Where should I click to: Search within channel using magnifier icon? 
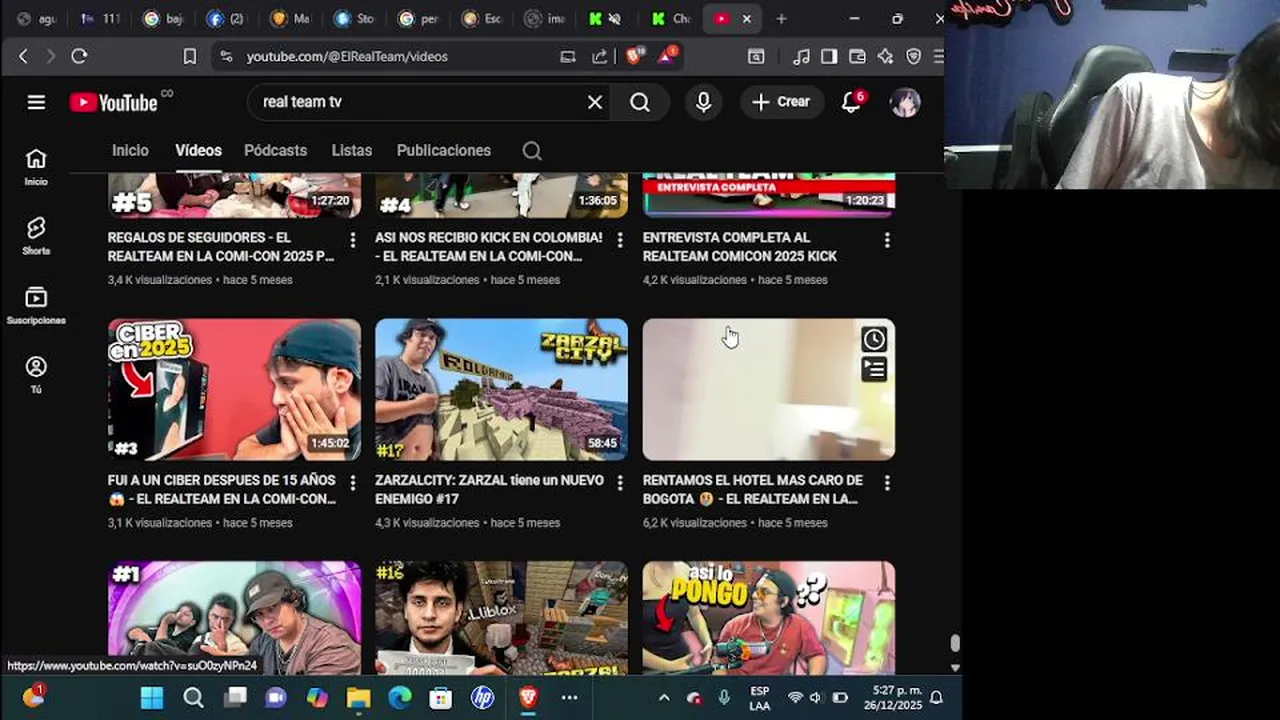pyautogui.click(x=532, y=151)
